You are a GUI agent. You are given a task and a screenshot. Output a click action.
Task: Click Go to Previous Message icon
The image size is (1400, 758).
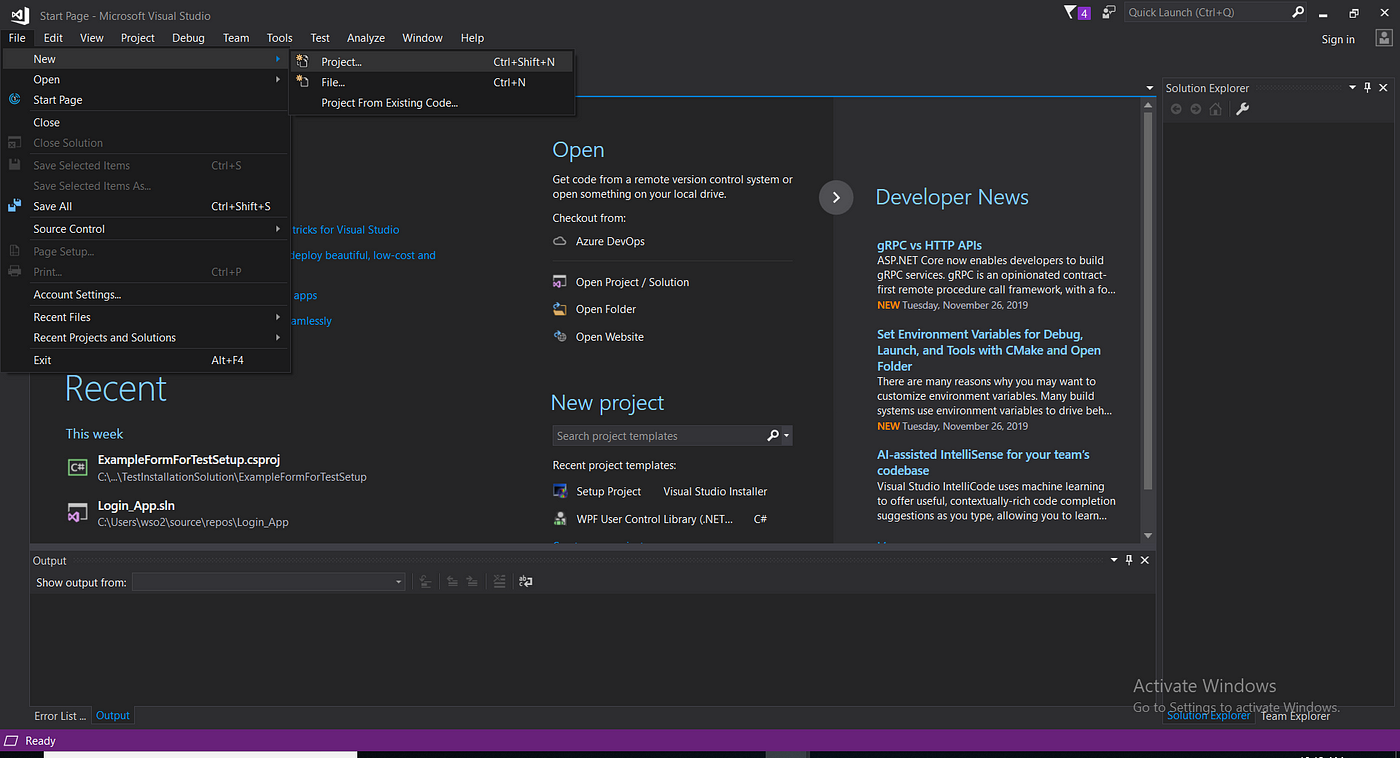(x=452, y=581)
